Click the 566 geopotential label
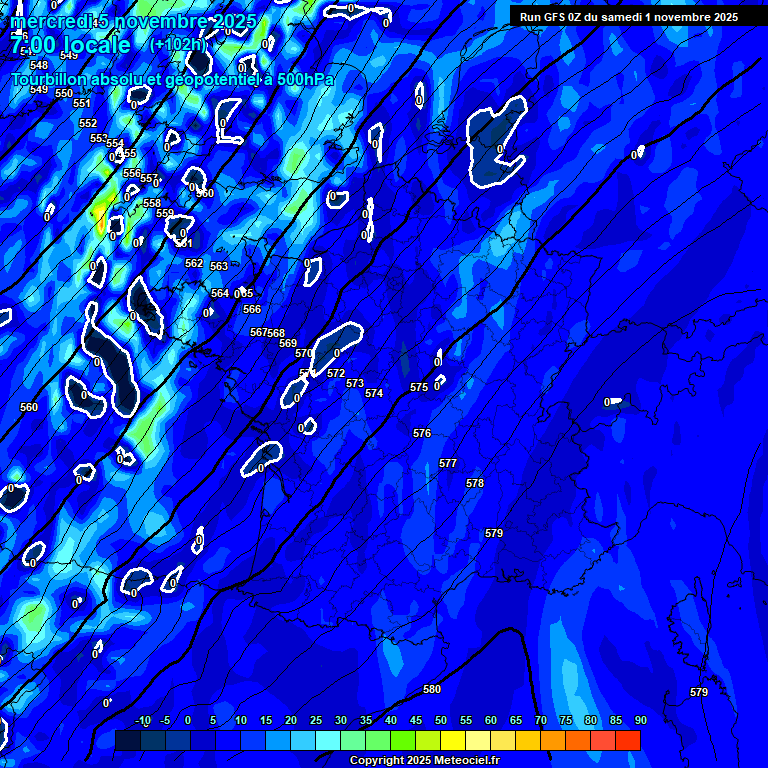This screenshot has height=768, width=768. click(252, 309)
